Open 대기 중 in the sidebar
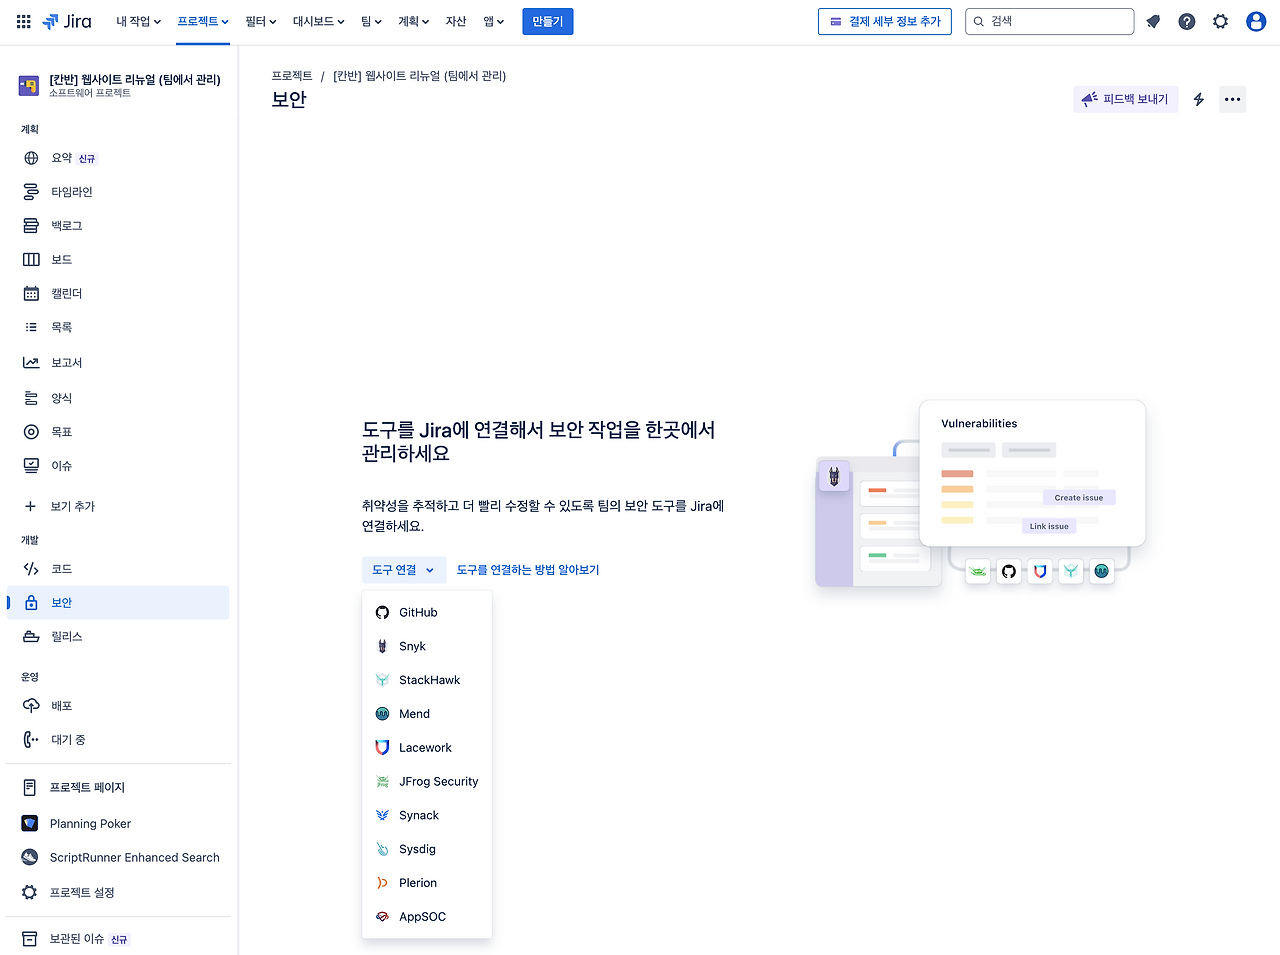This screenshot has height=955, width=1280. point(118,740)
